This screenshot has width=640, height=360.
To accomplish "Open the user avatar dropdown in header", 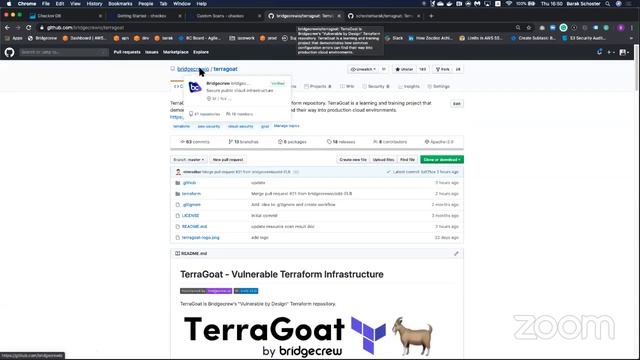I will pos(624,52).
